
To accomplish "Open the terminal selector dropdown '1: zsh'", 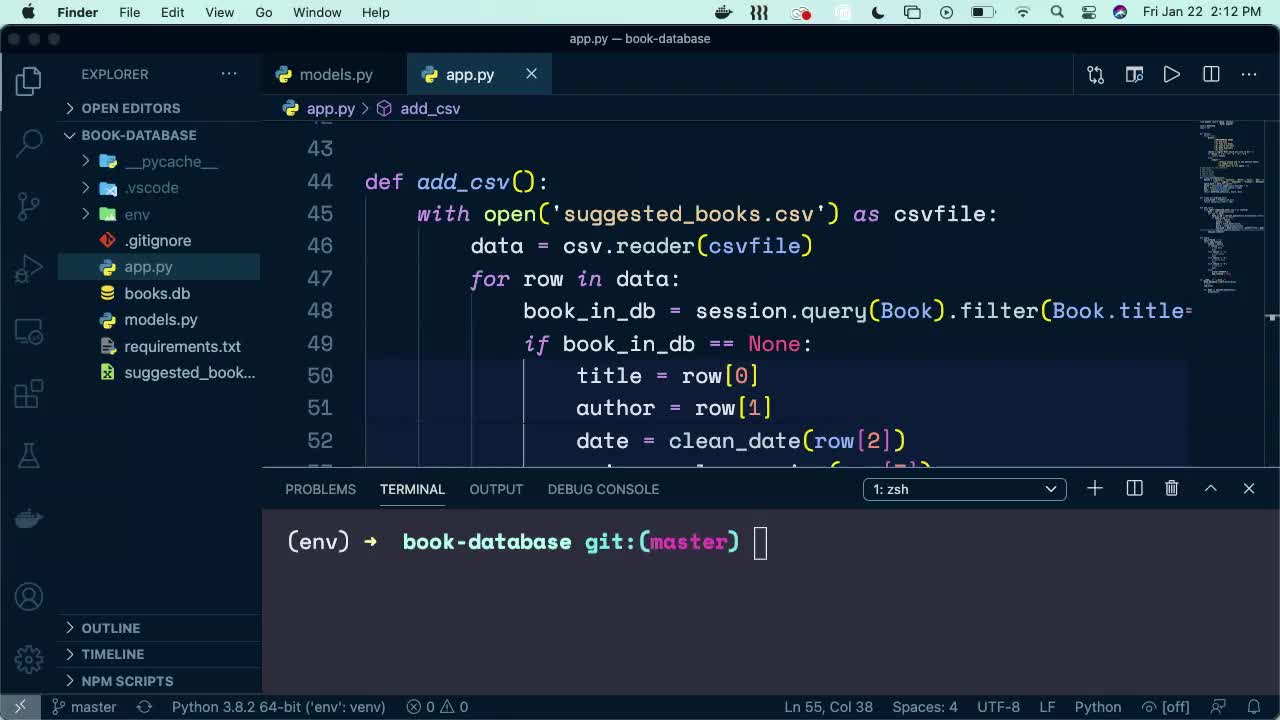I will coord(964,489).
